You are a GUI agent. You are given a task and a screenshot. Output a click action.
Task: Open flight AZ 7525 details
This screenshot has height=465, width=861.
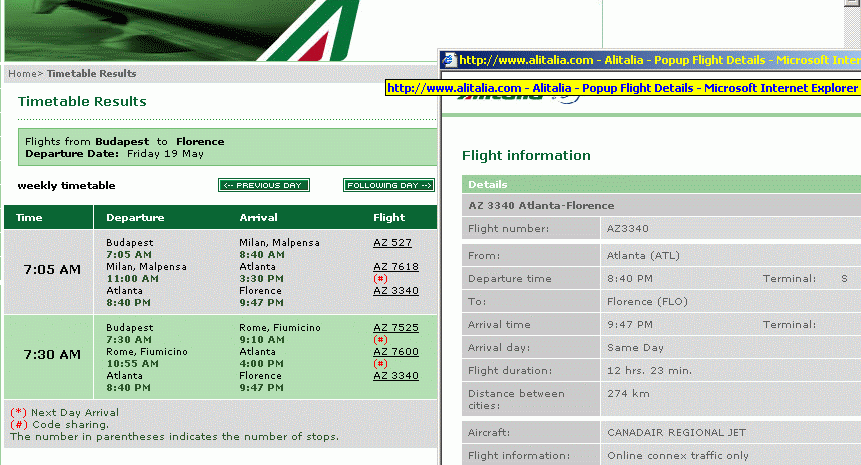click(396, 327)
